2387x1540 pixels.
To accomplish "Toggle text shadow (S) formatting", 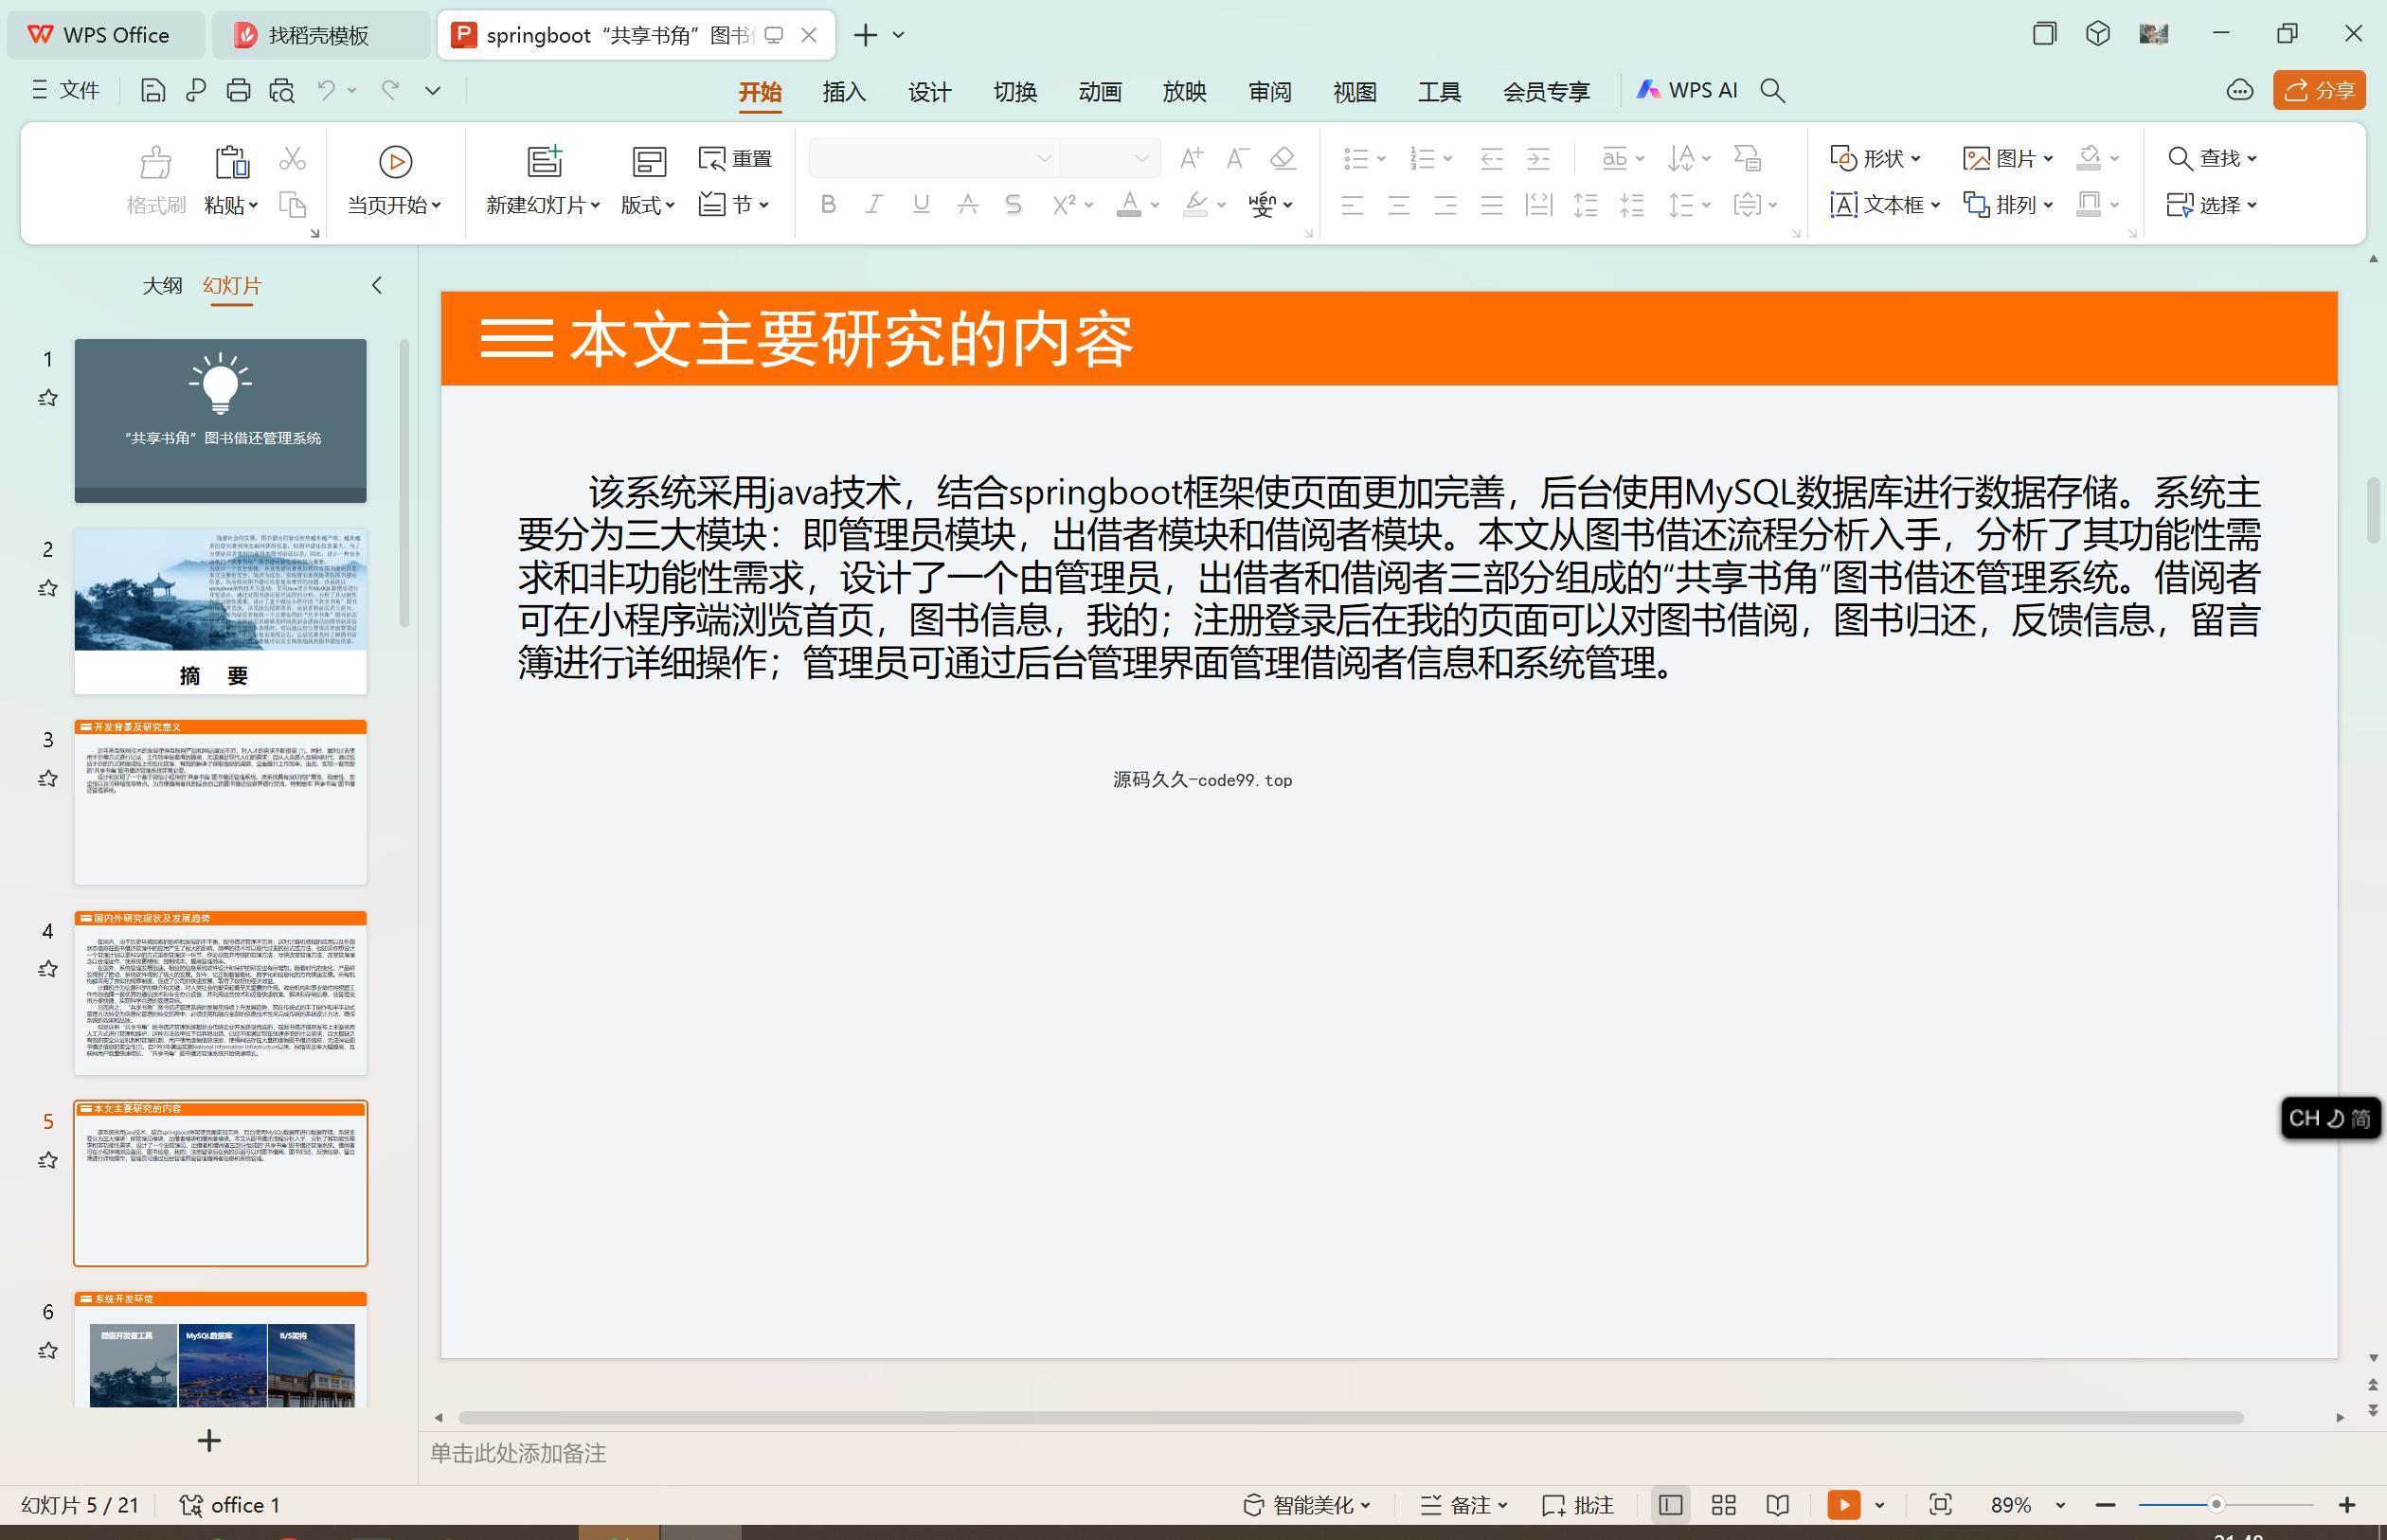I will click(x=1013, y=205).
